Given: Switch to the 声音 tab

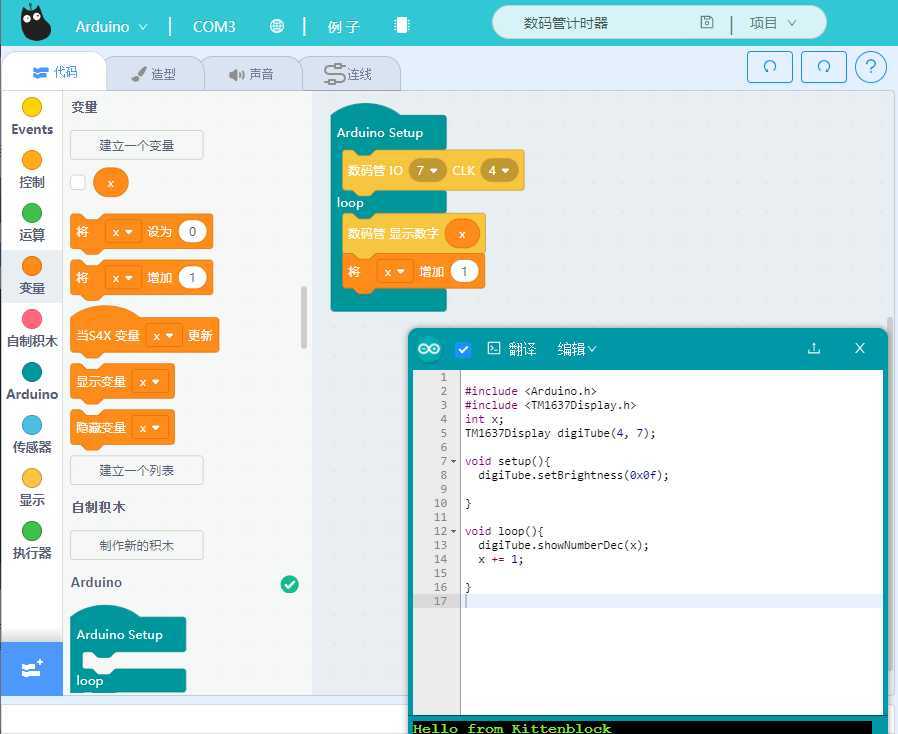Looking at the screenshot, I should coord(251,74).
